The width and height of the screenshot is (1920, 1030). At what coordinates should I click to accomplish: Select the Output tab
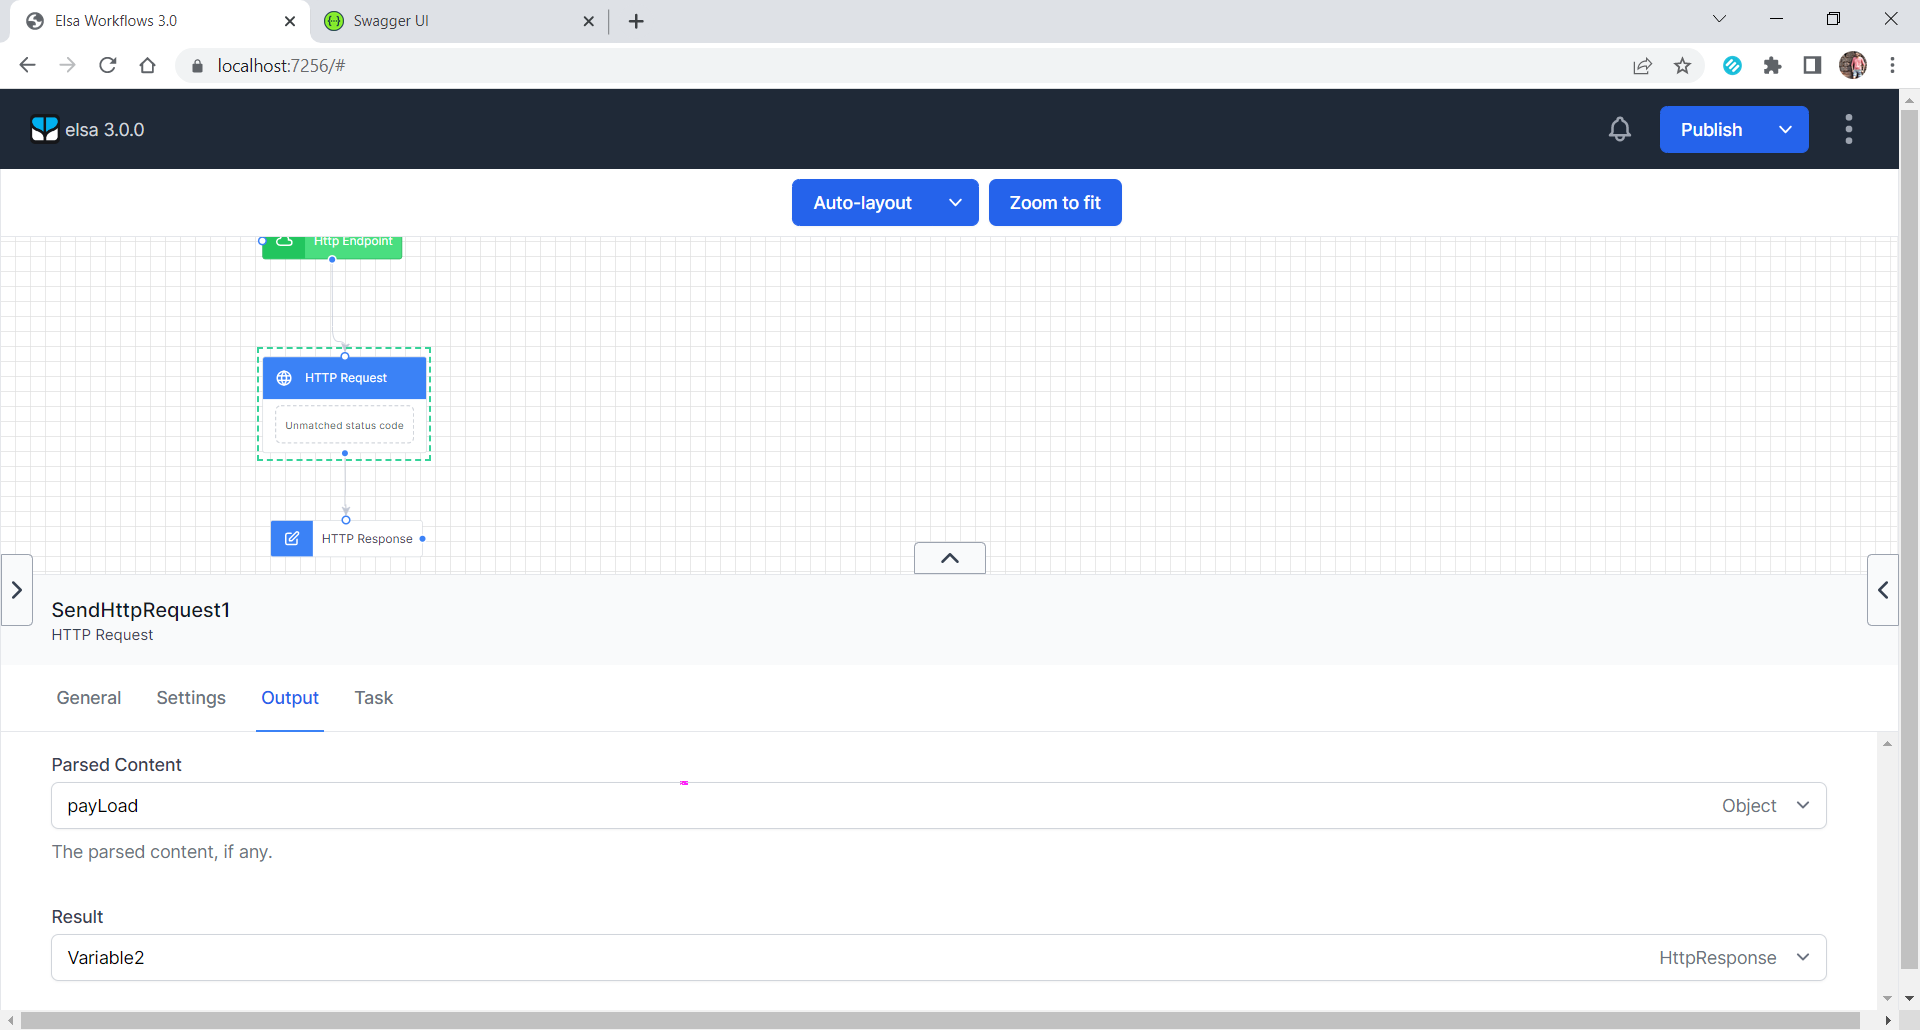point(290,698)
